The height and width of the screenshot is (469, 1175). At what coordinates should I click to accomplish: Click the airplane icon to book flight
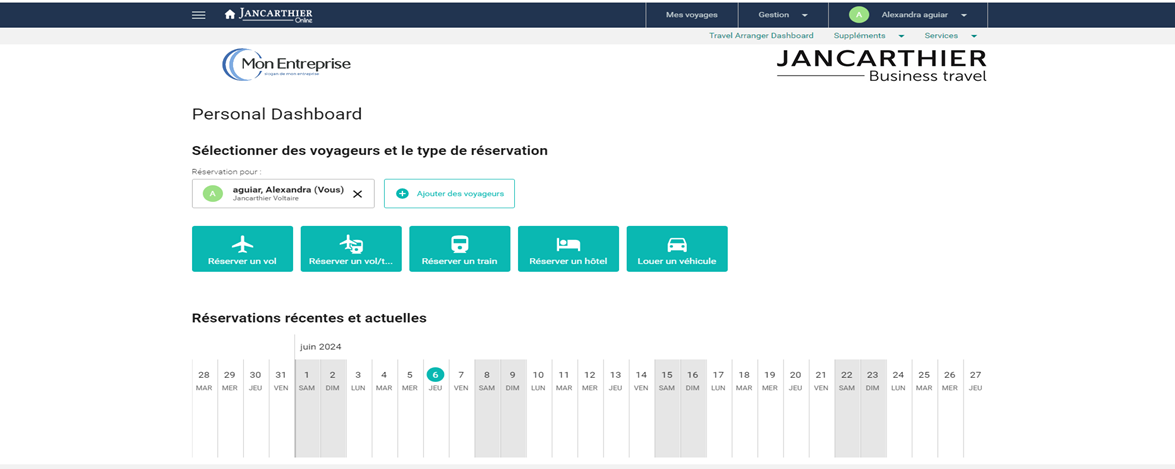[242, 244]
